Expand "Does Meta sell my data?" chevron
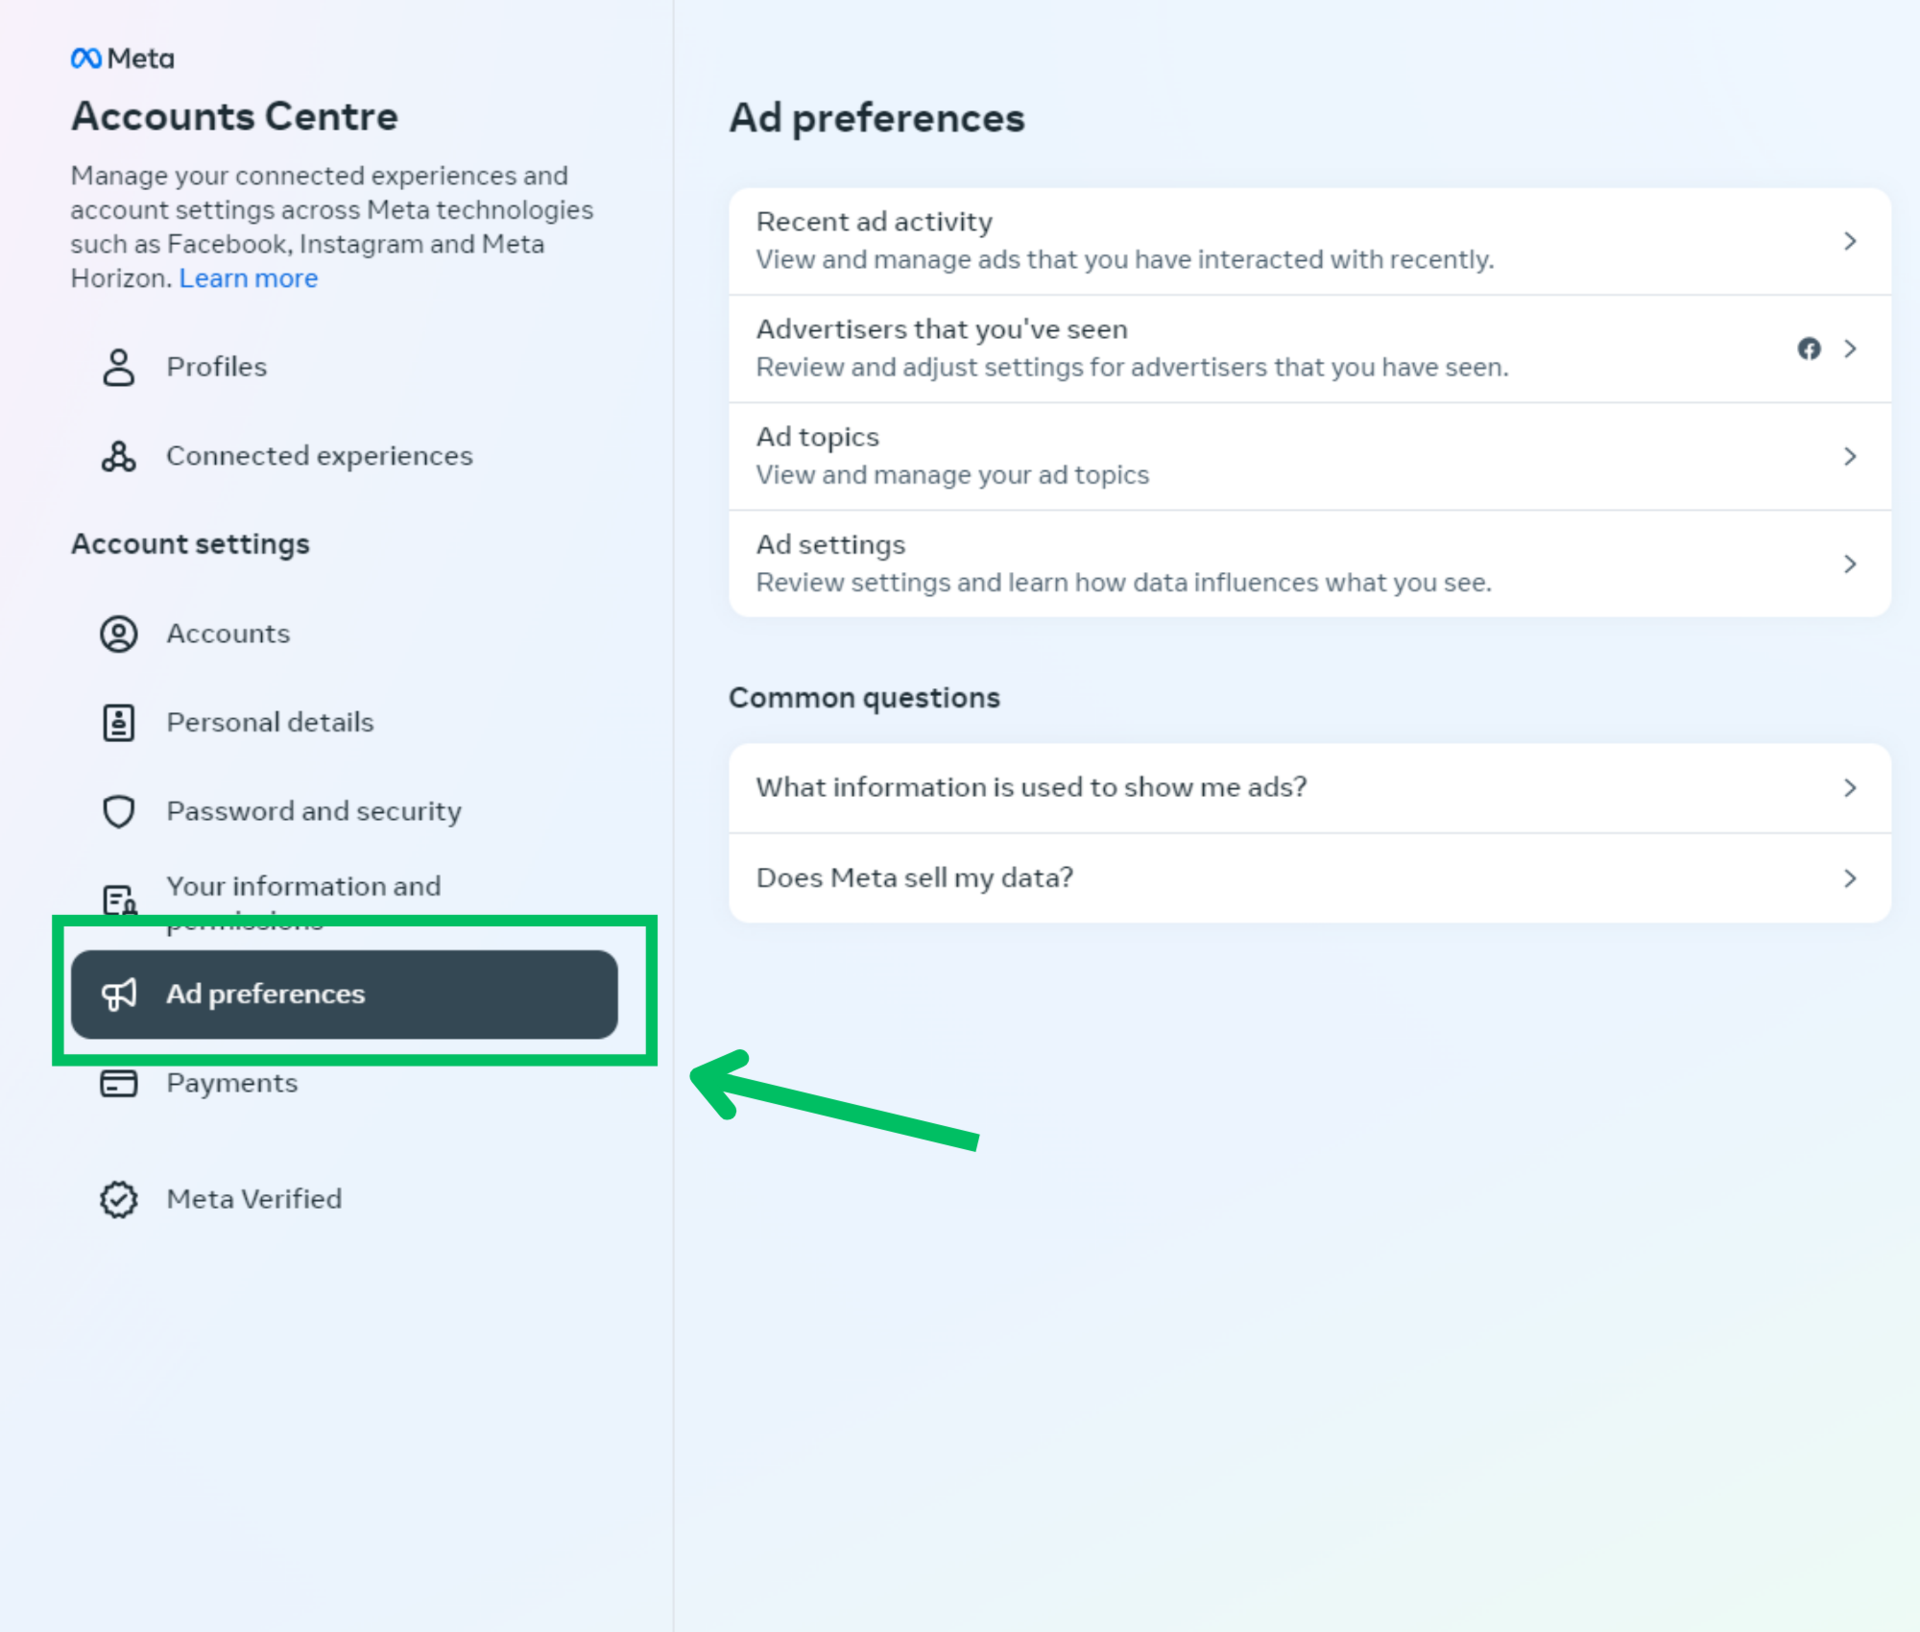Screen dimensions: 1920x1632 click(1849, 878)
